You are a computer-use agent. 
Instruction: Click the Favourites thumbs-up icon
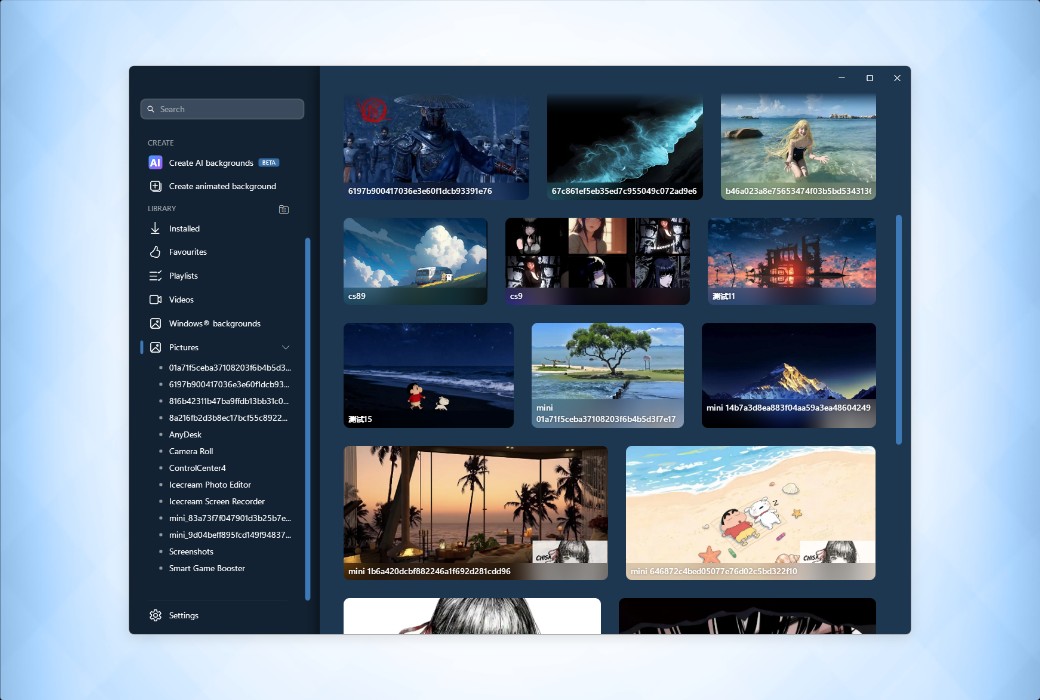click(155, 252)
